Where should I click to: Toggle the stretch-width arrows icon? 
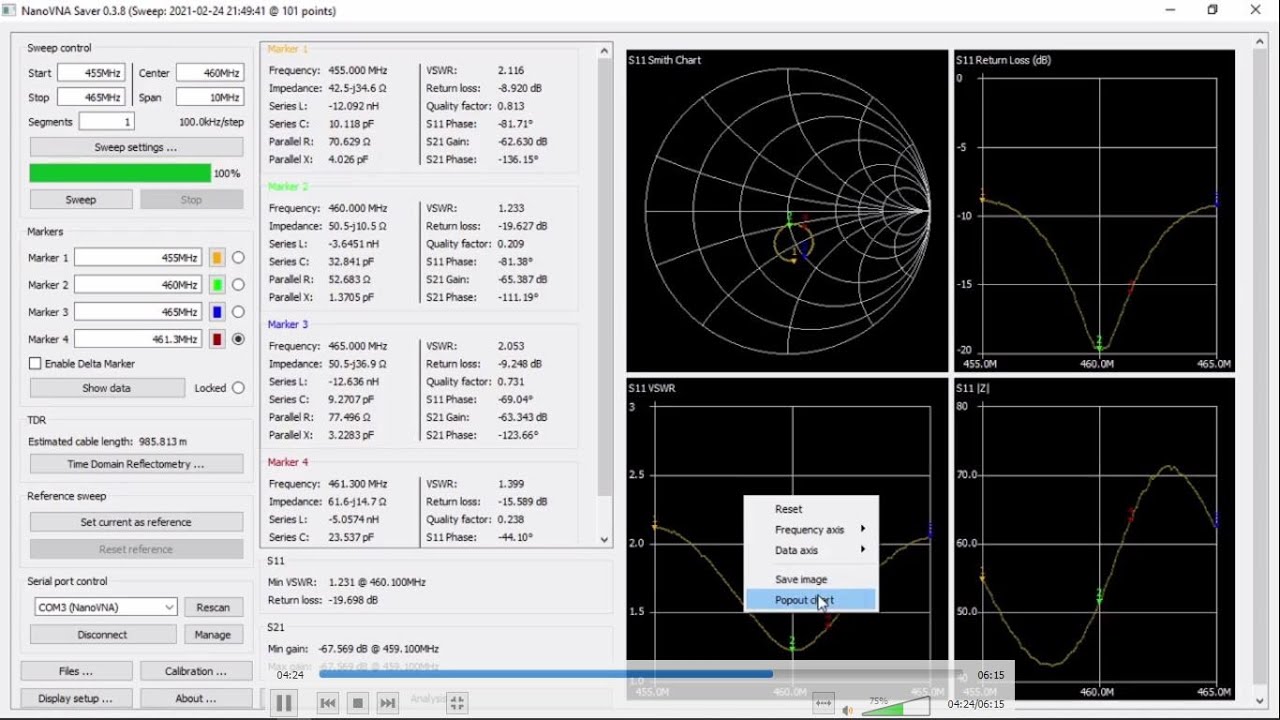tap(823, 703)
